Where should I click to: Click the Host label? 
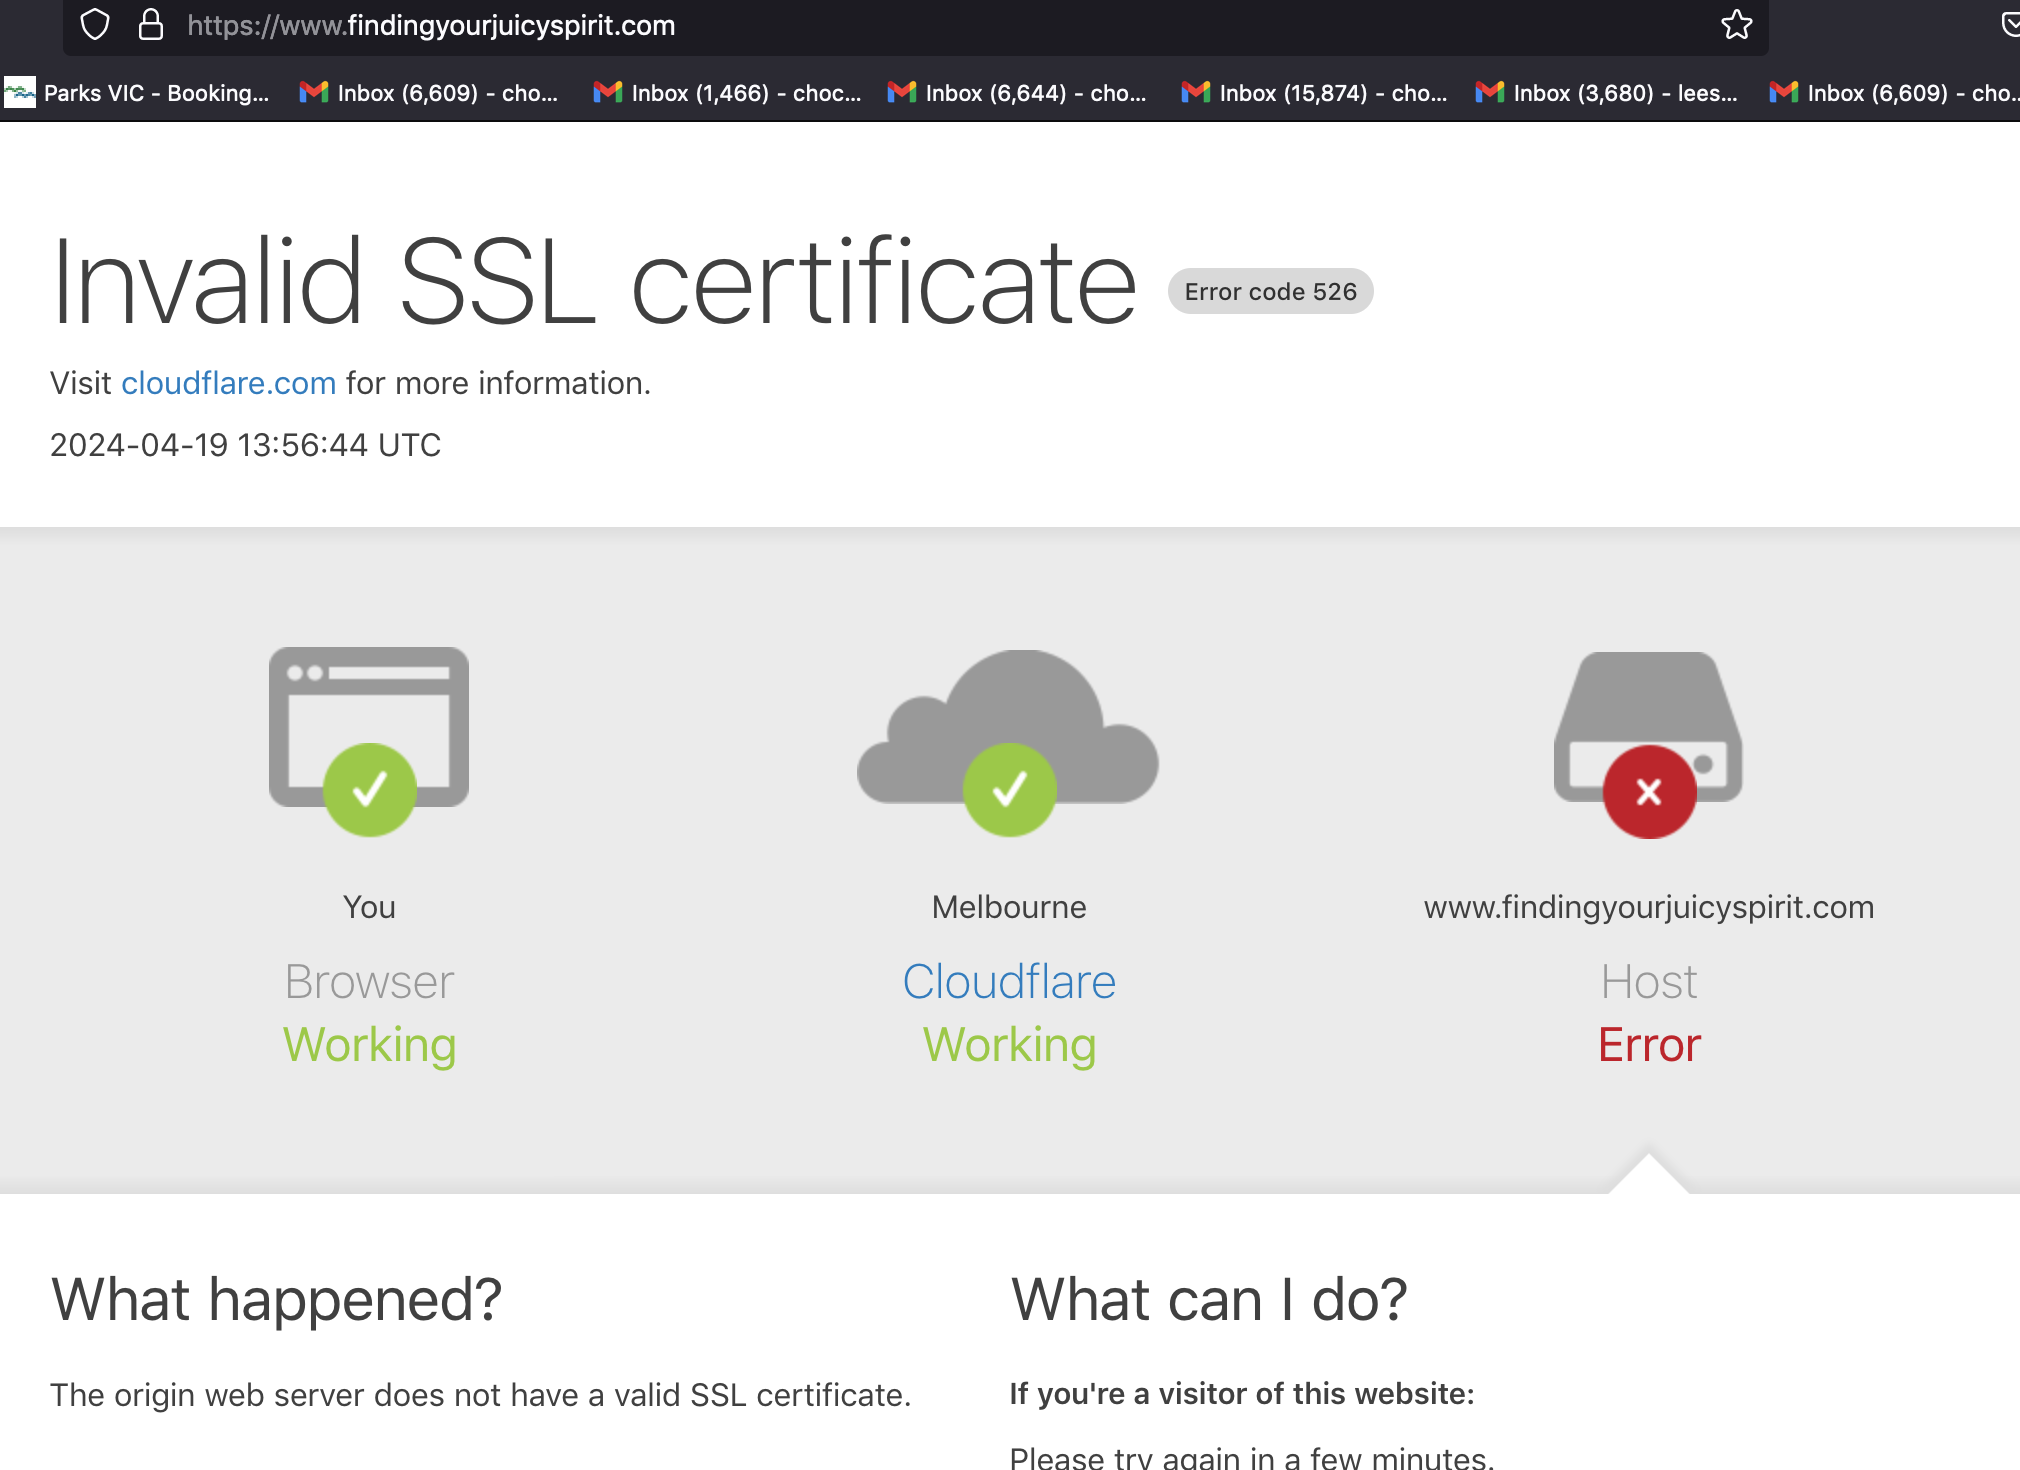tap(1649, 982)
